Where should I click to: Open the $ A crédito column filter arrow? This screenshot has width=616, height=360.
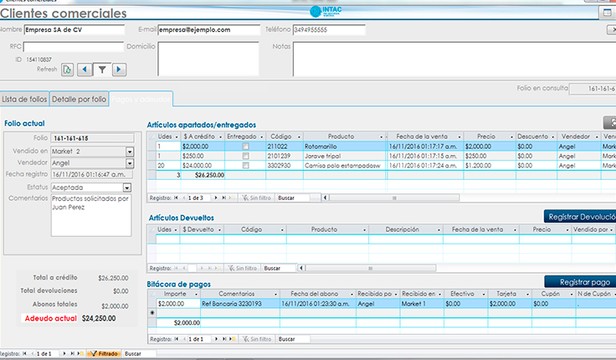[220, 137]
